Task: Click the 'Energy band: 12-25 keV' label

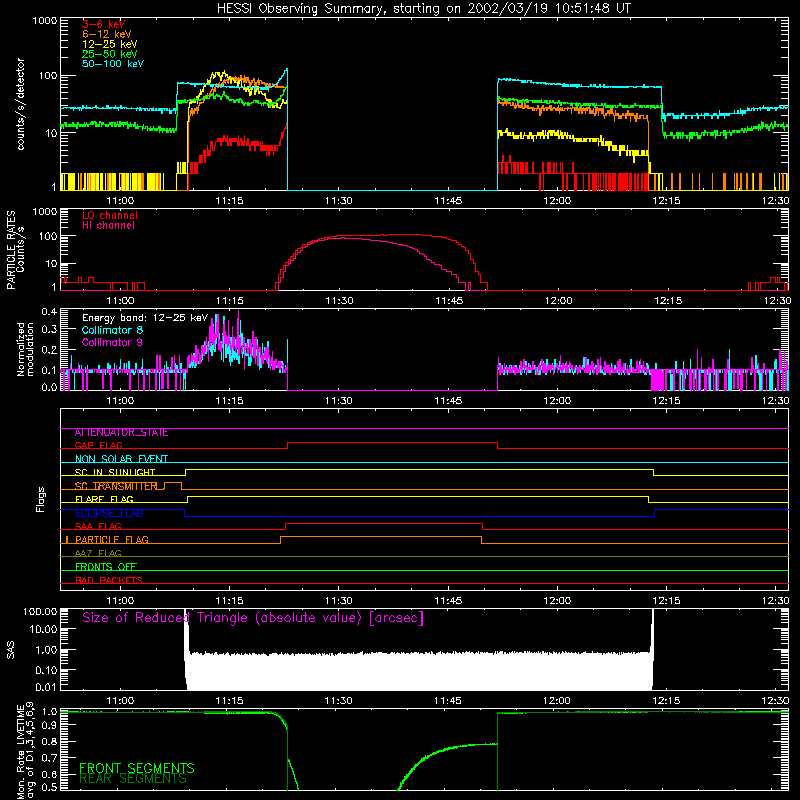Action: pyautogui.click(x=145, y=318)
